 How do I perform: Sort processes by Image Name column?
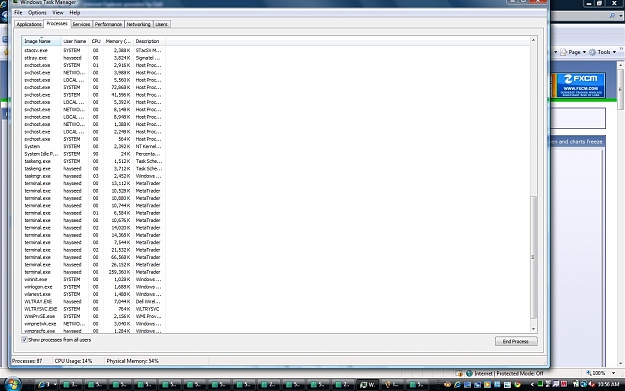point(41,41)
